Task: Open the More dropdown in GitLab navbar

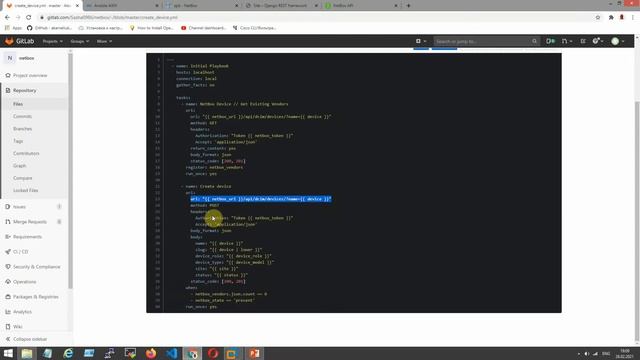Action: tap(104, 41)
